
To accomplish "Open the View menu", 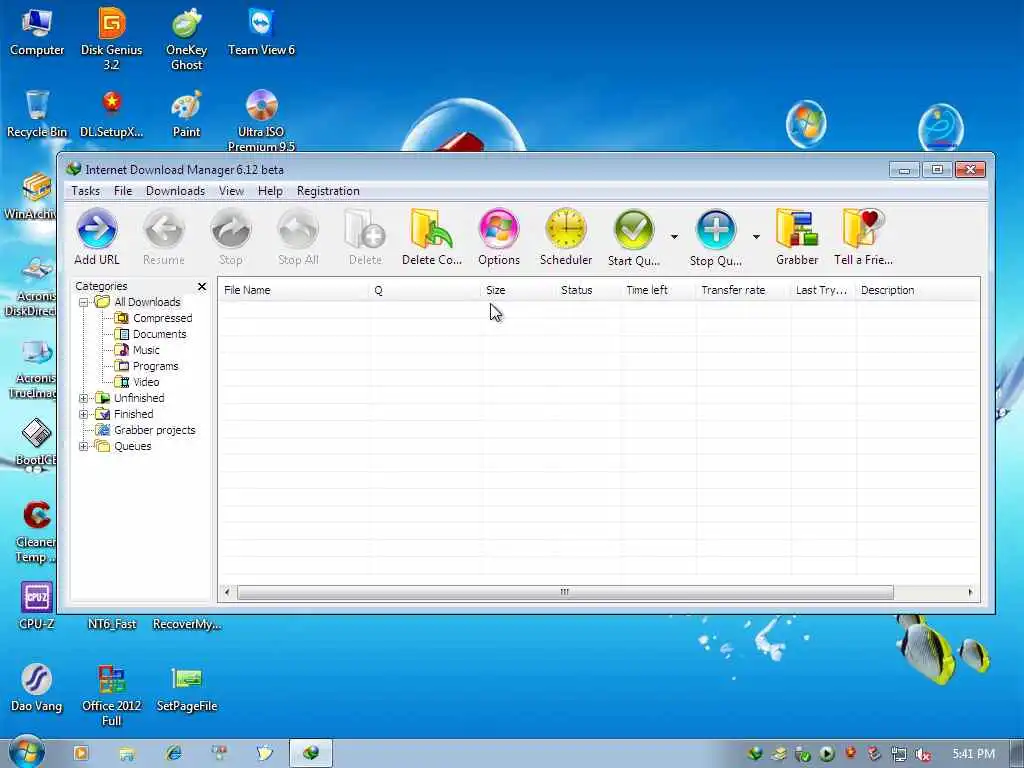I will [231, 191].
